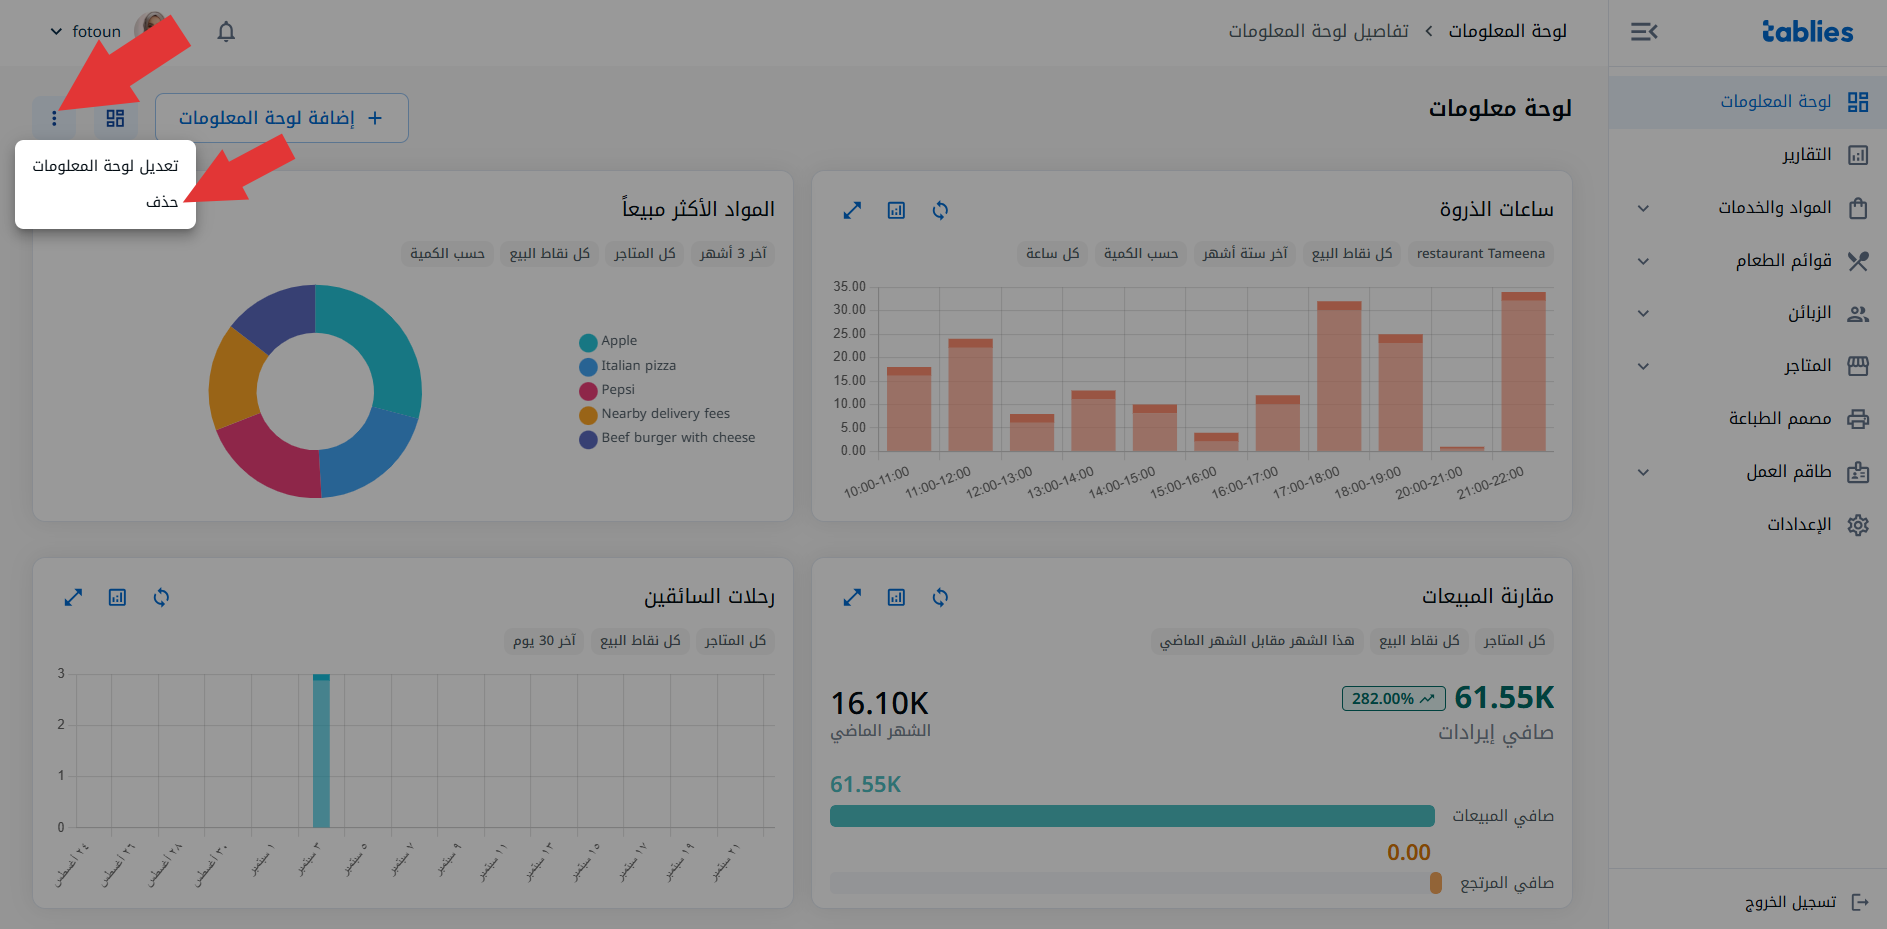The height and width of the screenshot is (929, 1887).
Task: Select تعديل لوحة المعلومات from the menu
Action: coord(105,166)
